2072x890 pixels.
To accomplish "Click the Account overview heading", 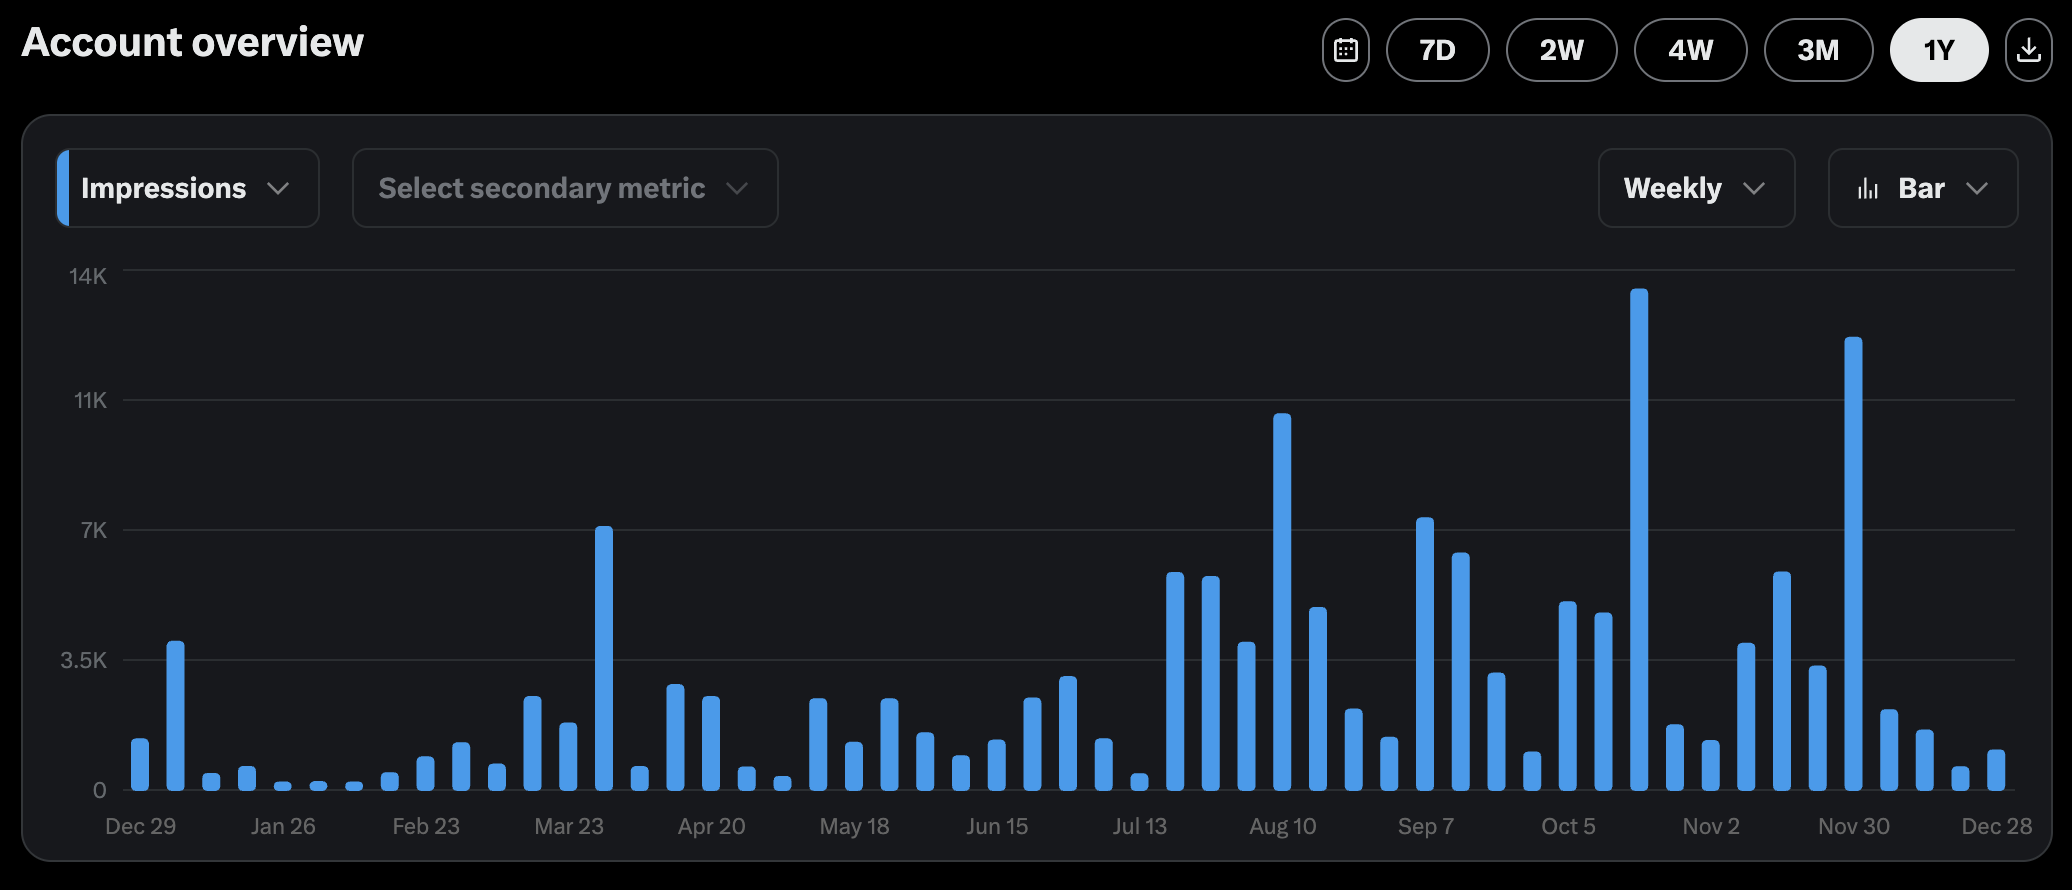I will 193,43.
